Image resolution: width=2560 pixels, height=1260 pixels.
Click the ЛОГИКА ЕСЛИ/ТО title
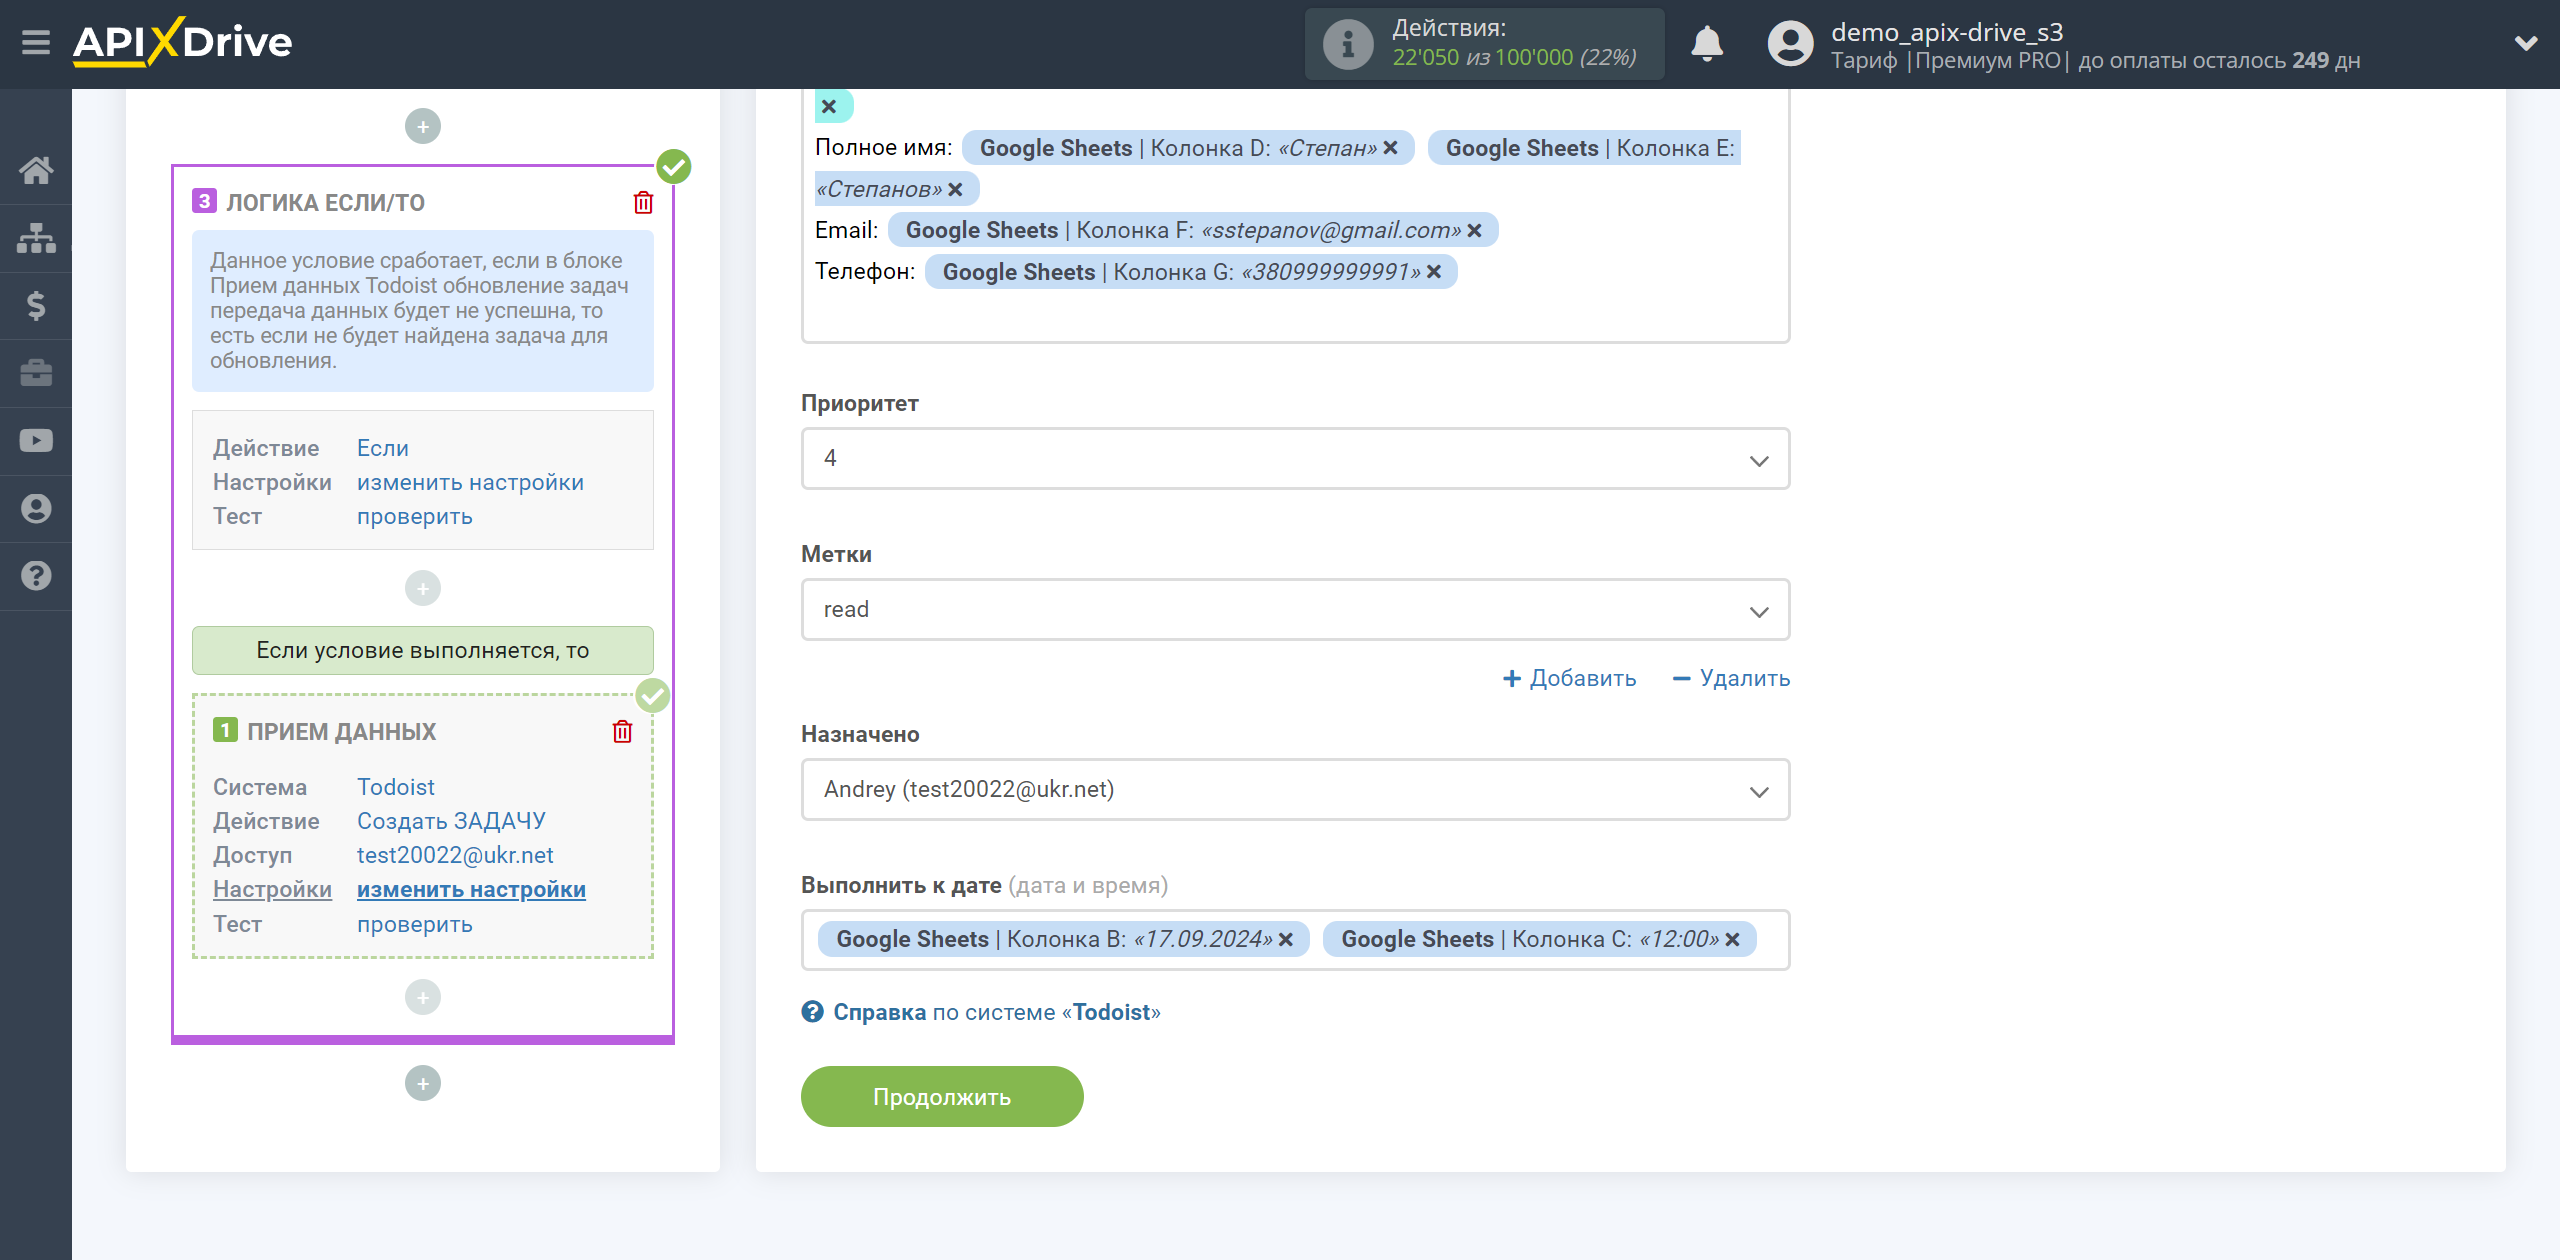[x=325, y=202]
